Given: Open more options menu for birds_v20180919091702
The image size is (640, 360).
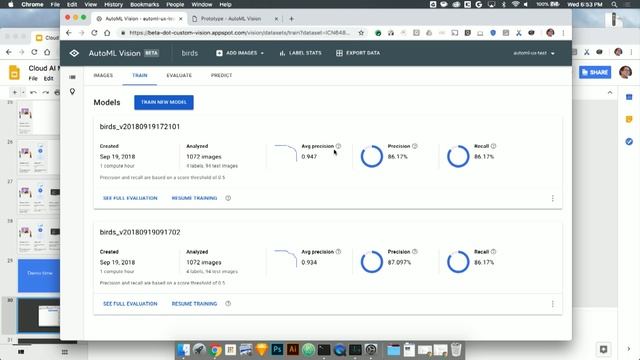Looking at the screenshot, I should click(553, 304).
